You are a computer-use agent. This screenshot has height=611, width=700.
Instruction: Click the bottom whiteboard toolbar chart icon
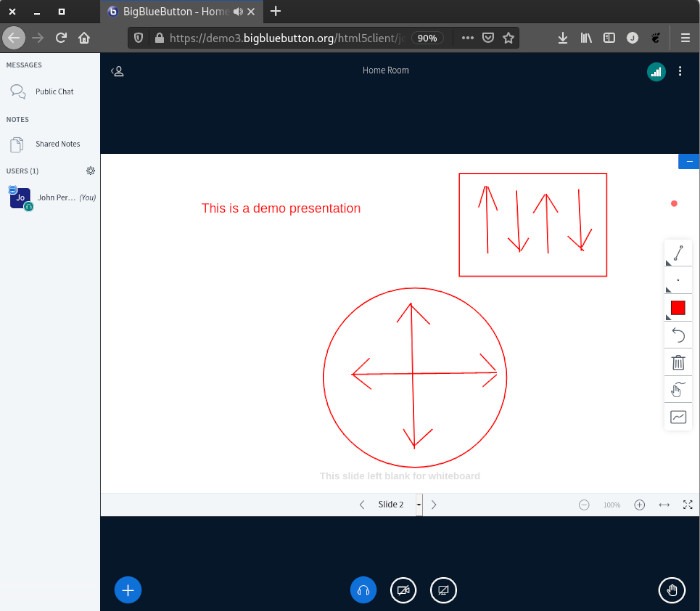click(678, 417)
